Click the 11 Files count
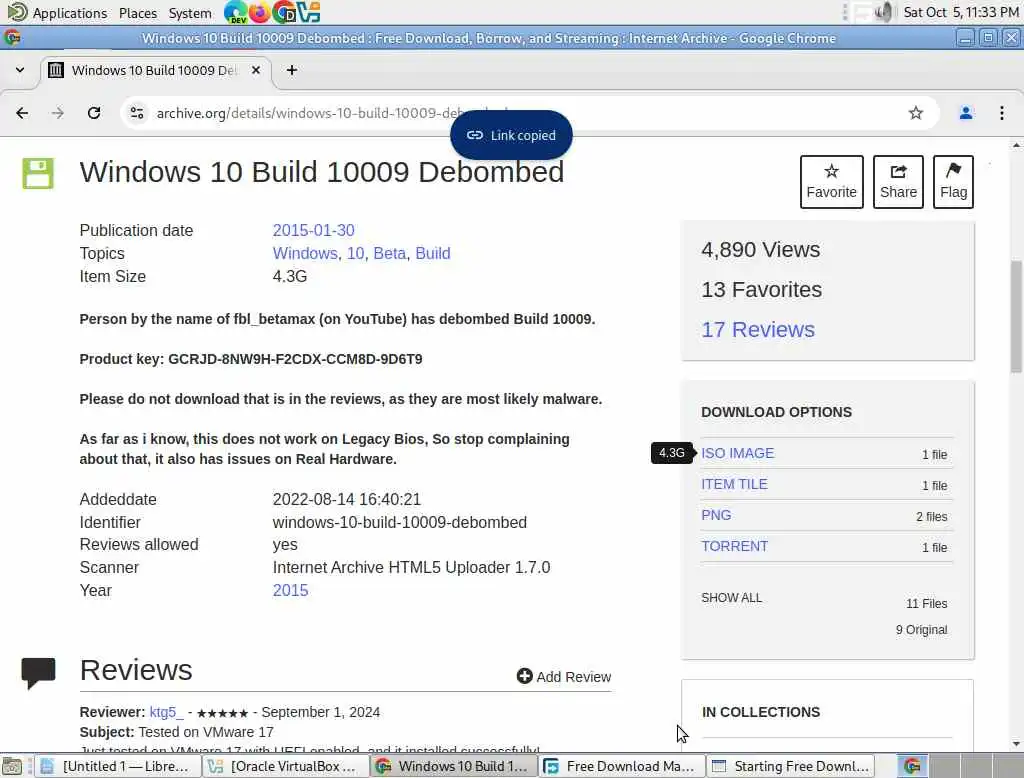Screen dimensions: 1024x778 (x=926, y=604)
